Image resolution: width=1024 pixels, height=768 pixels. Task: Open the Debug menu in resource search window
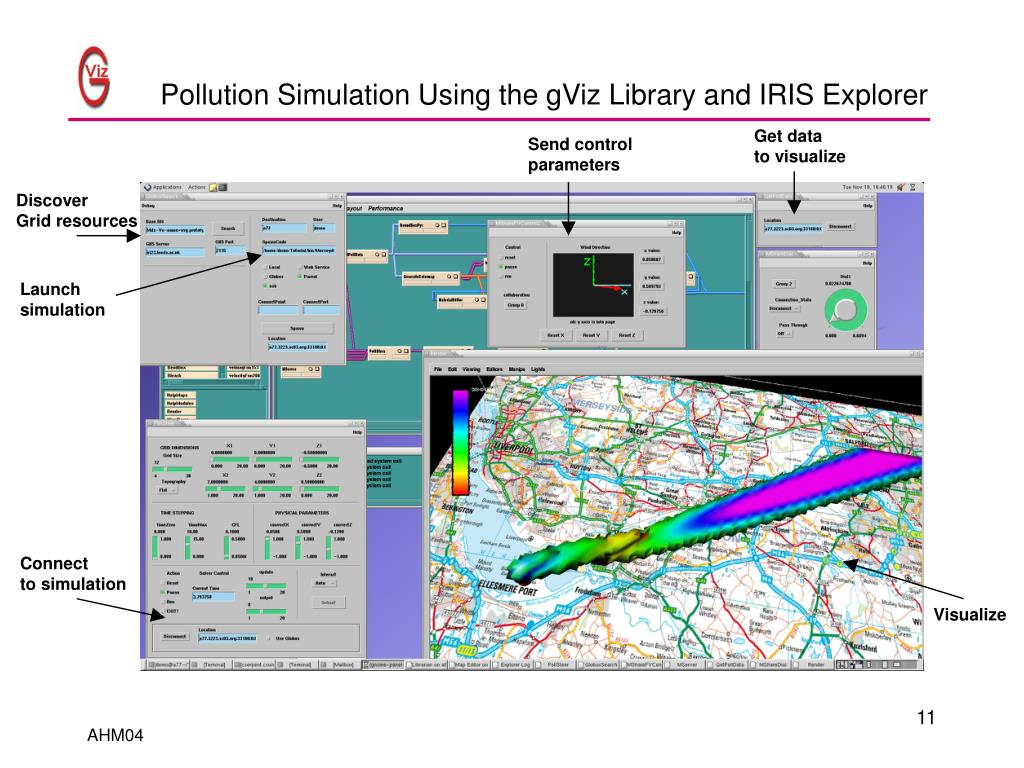149,206
